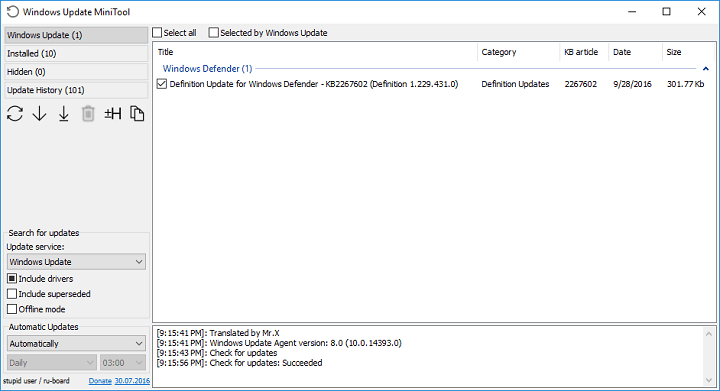
Task: Click the ±H hide updates icon
Action: 112,113
